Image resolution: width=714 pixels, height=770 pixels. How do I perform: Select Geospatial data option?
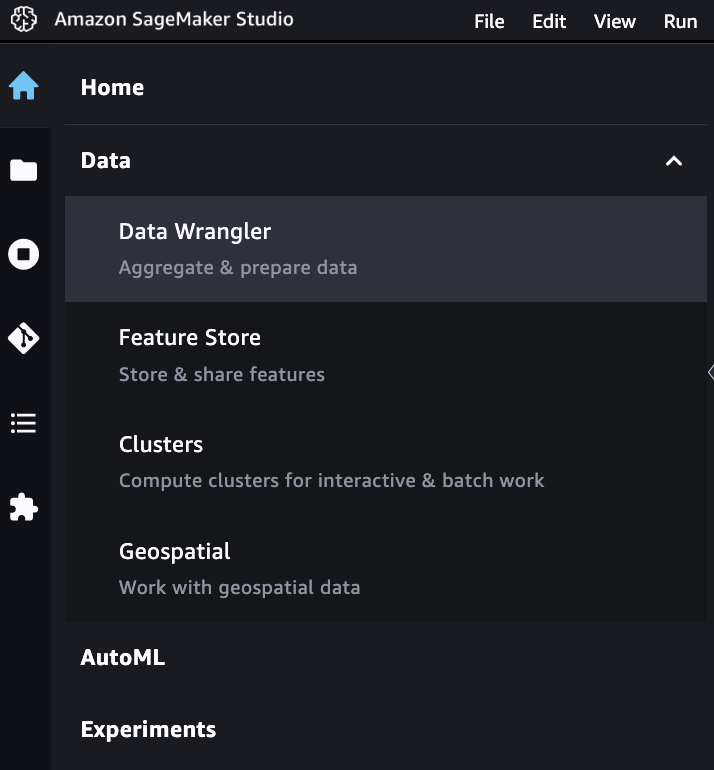[x=386, y=569]
